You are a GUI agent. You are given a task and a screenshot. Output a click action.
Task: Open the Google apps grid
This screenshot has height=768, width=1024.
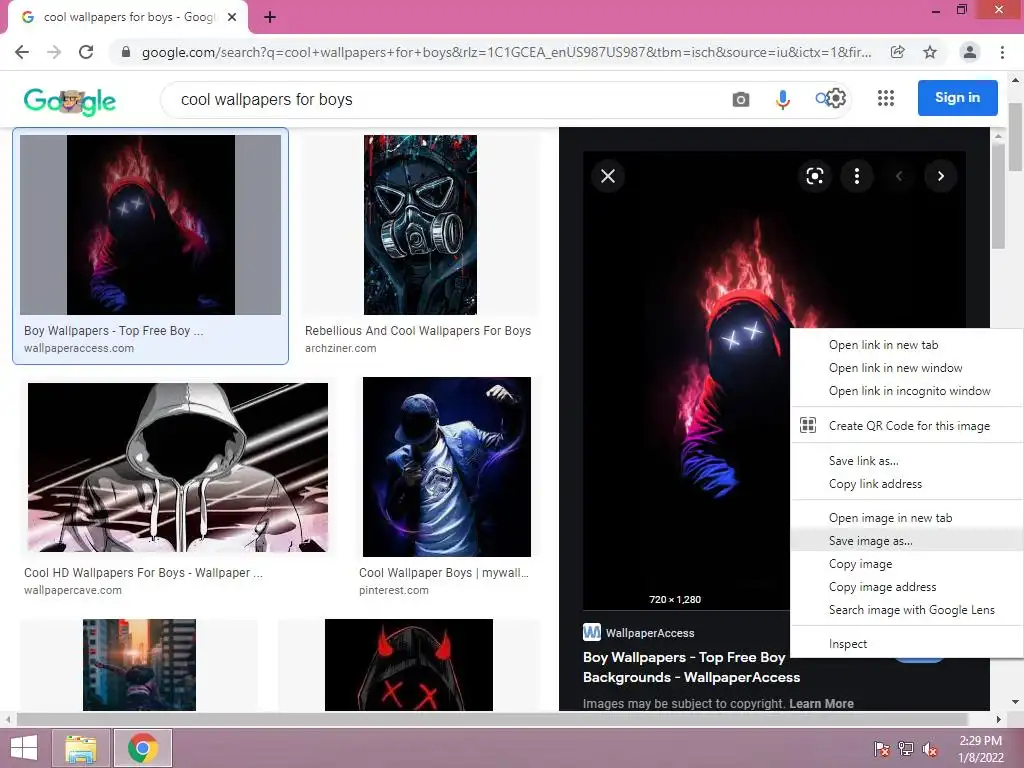886,98
